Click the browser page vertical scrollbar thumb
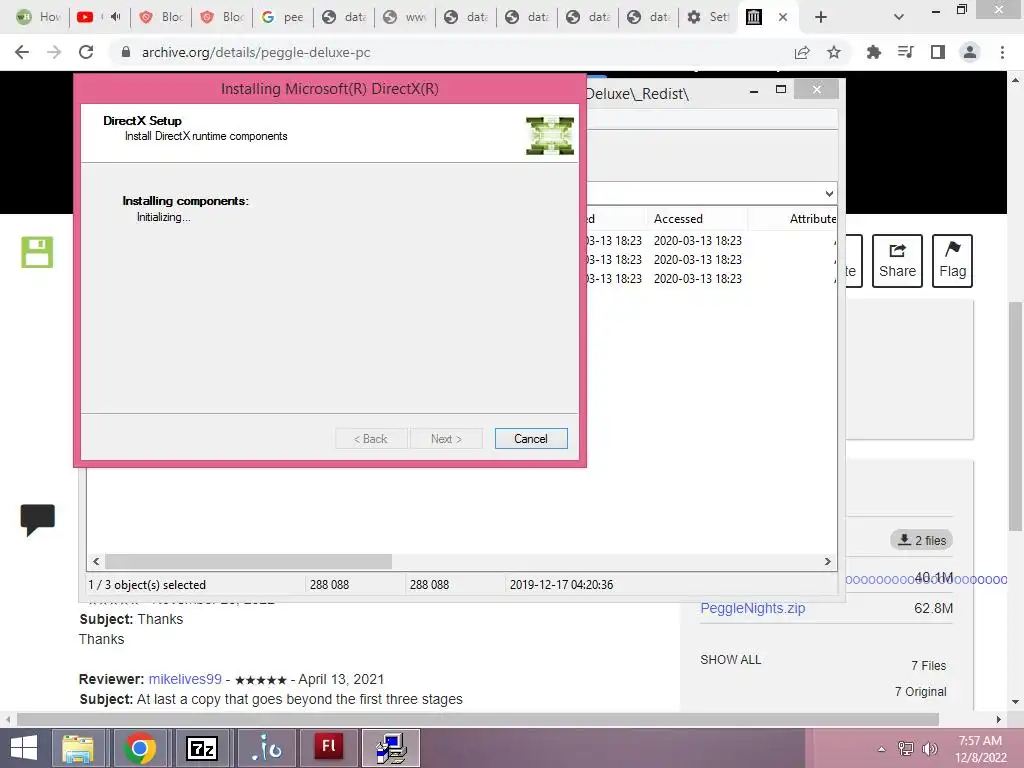 (1015, 416)
